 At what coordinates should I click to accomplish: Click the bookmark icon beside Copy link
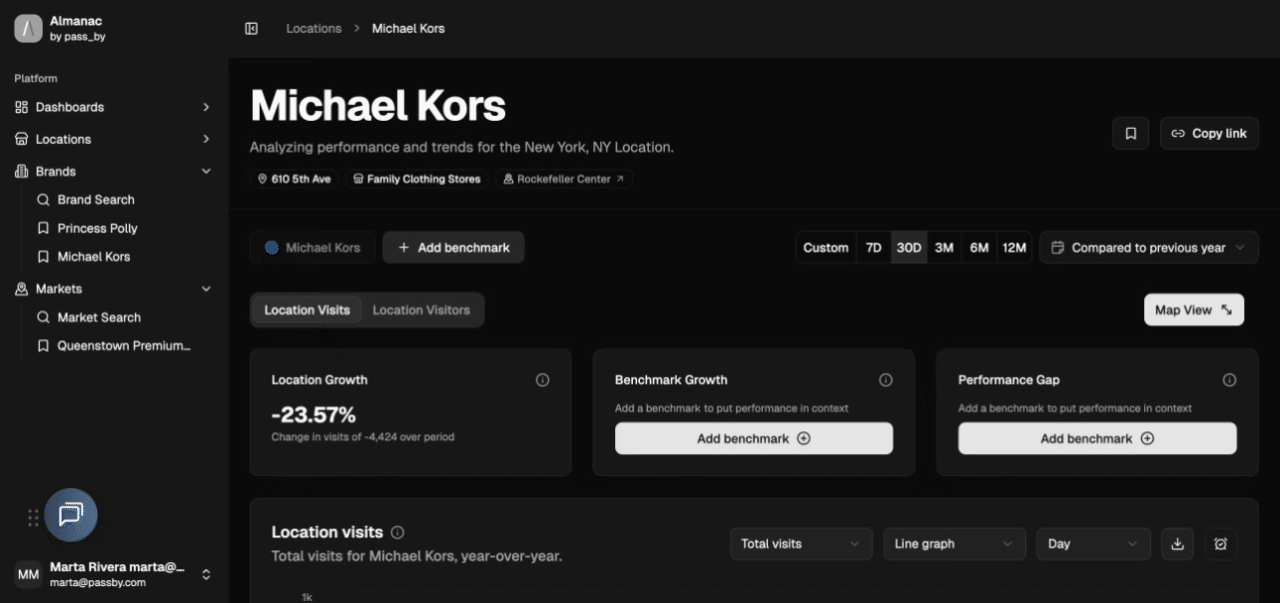[x=1131, y=133]
